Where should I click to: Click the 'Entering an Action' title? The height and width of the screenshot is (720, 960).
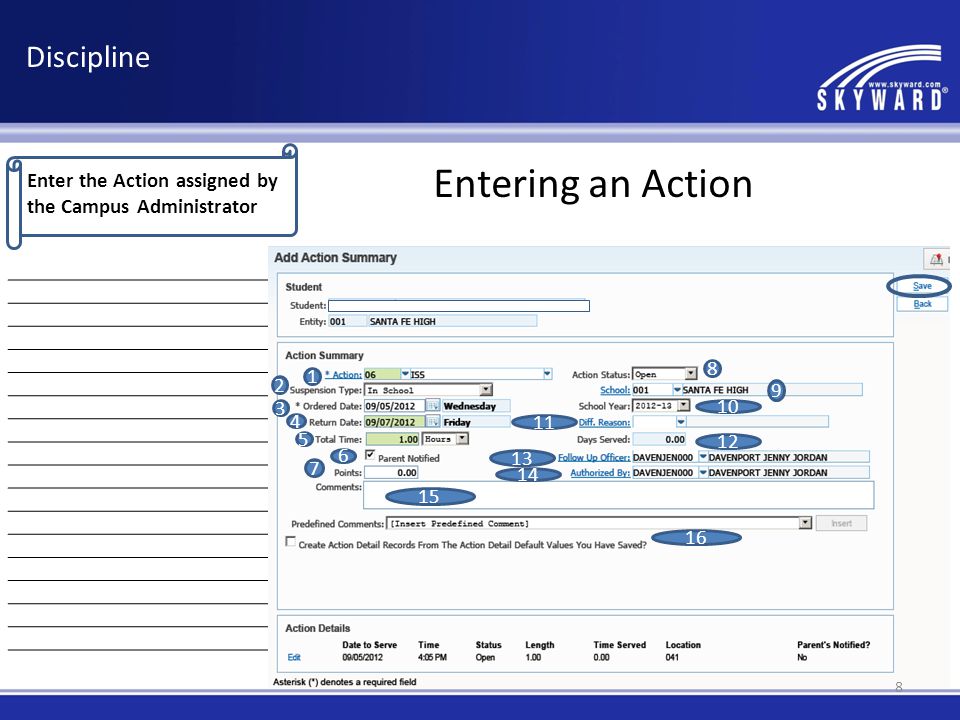[593, 184]
